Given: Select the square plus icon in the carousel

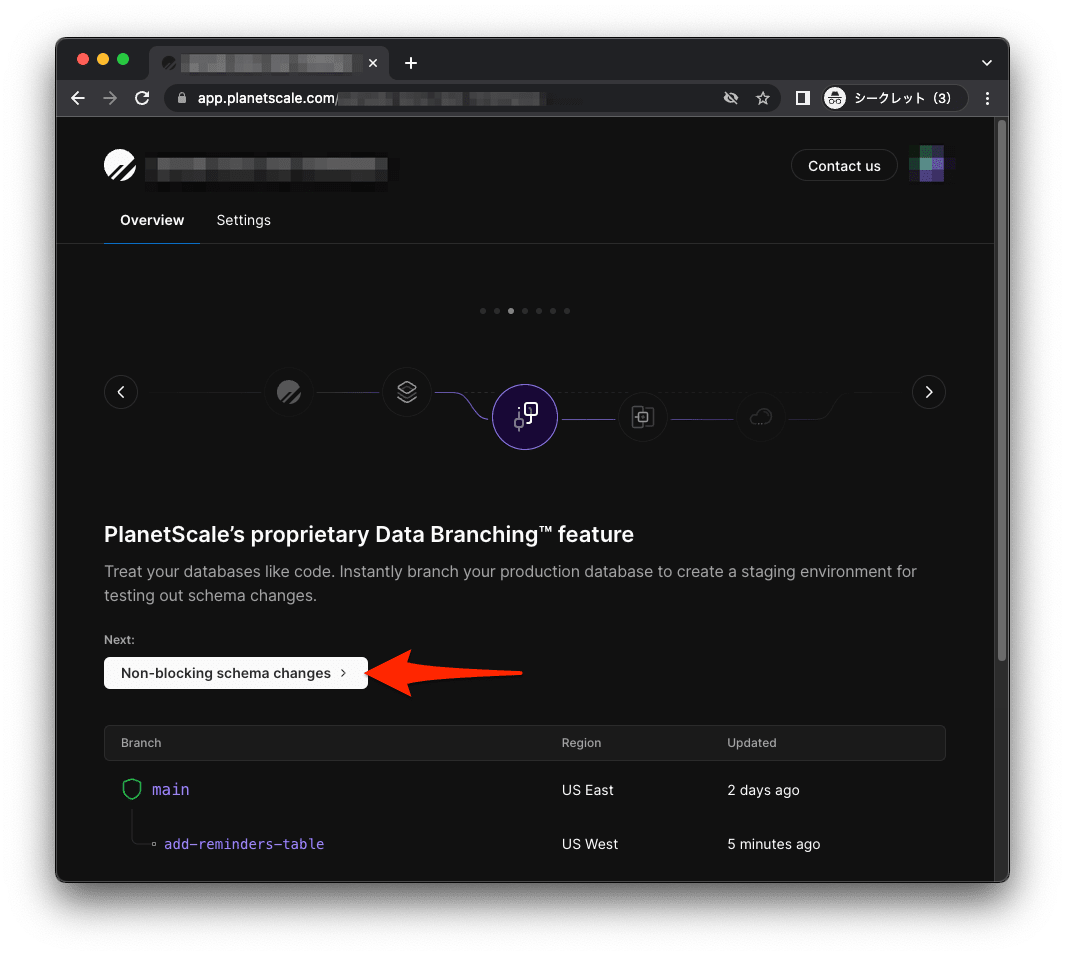Looking at the screenshot, I should click(643, 417).
